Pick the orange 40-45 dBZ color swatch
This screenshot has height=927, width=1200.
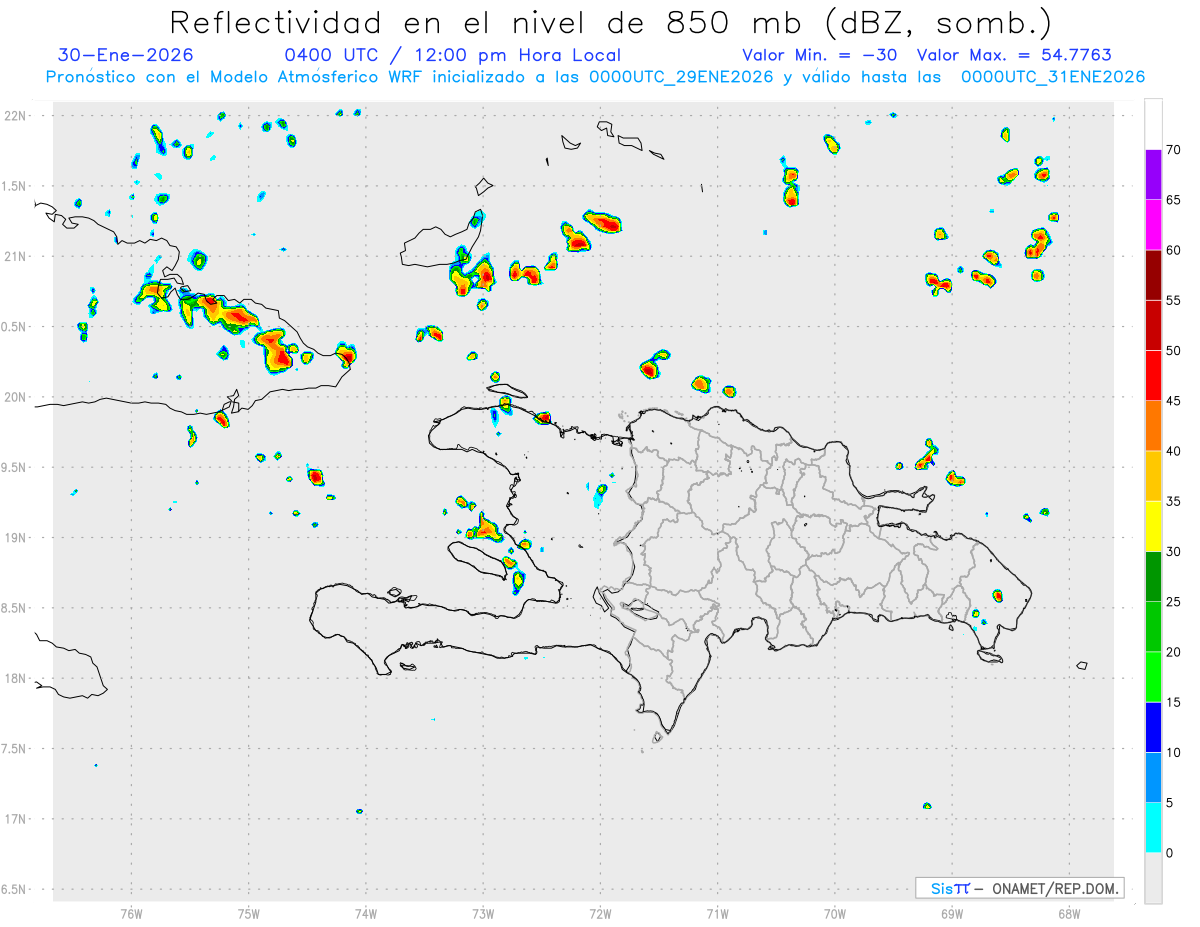(x=1153, y=426)
